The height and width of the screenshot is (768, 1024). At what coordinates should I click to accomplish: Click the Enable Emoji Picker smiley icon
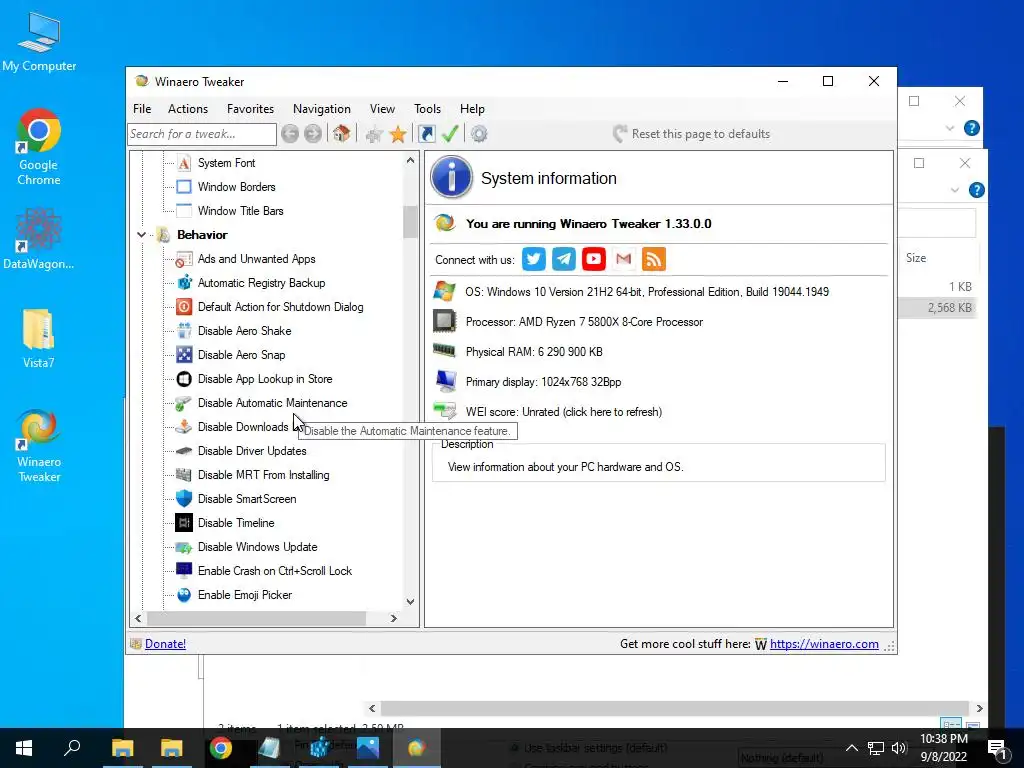click(x=184, y=595)
